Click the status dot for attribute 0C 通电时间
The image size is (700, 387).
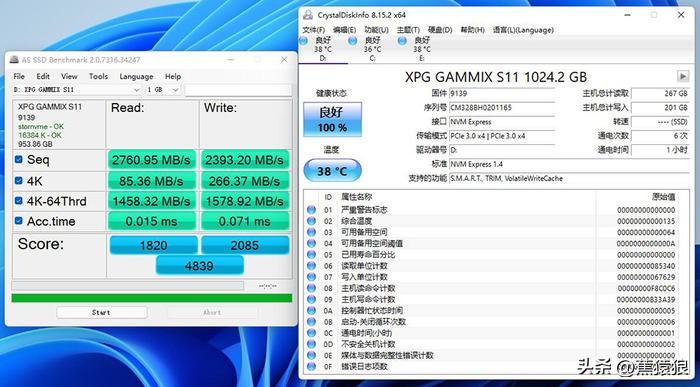(311, 333)
